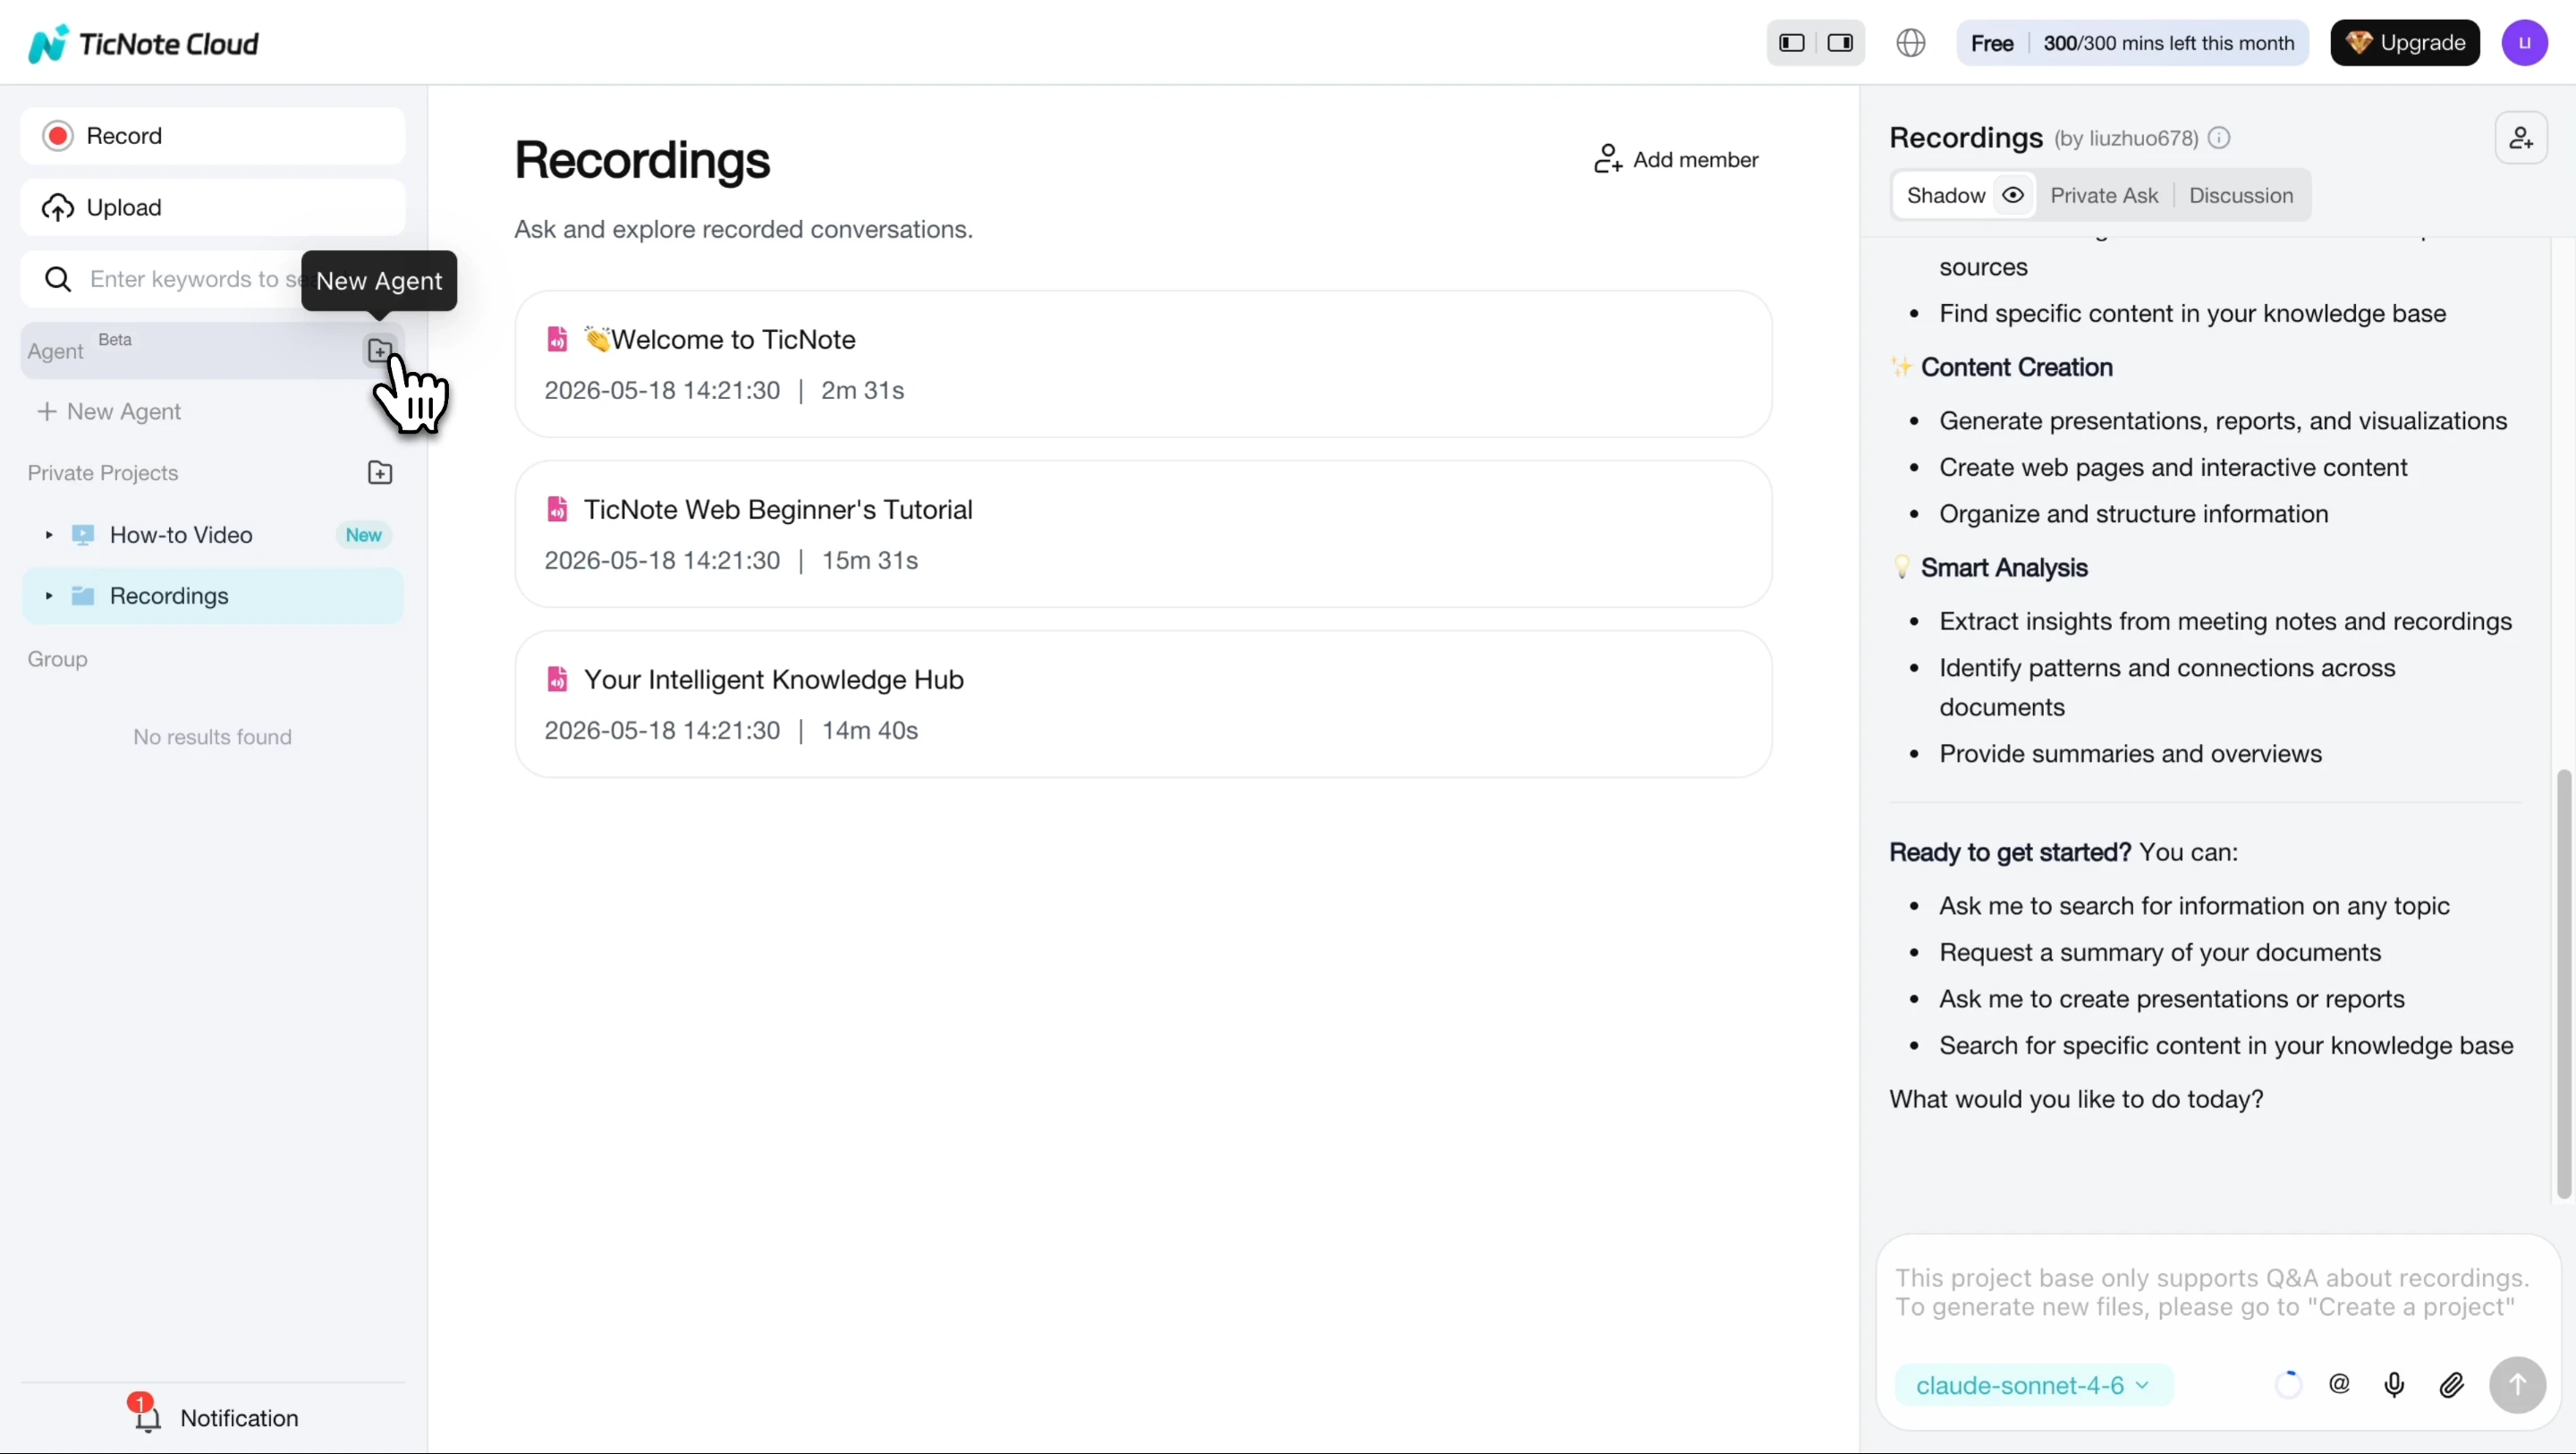Click the audio file icon of Welcome to TicNote

557,340
